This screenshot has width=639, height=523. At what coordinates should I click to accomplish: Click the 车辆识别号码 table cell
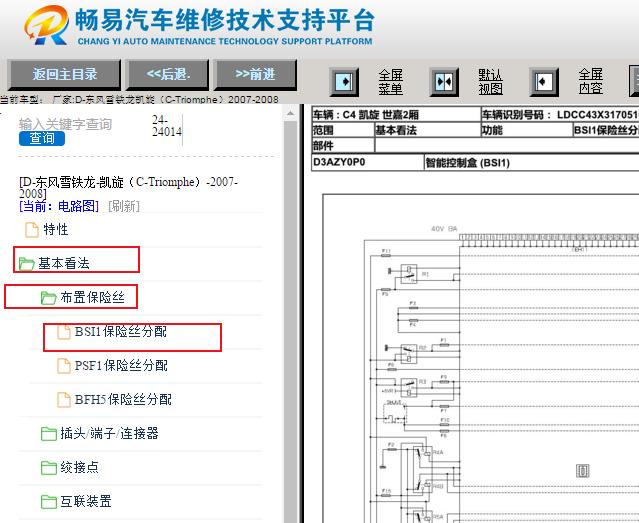tap(560, 115)
